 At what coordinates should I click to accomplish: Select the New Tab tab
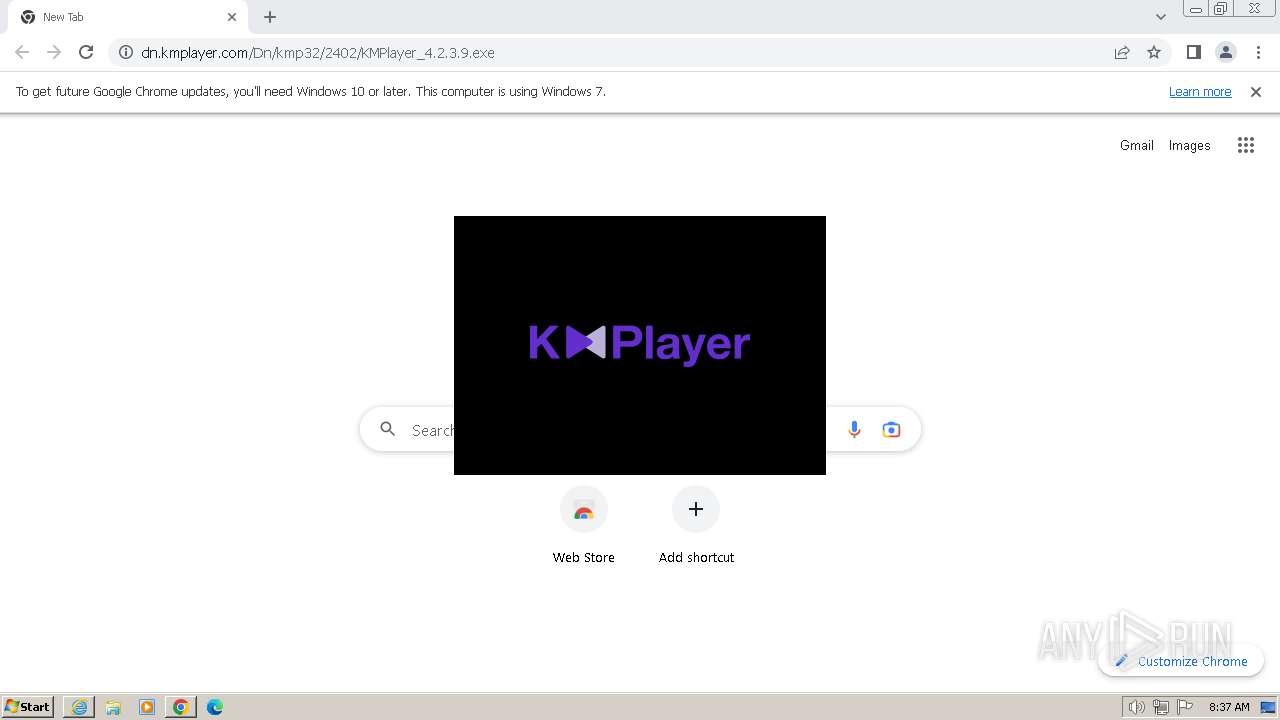tap(128, 17)
